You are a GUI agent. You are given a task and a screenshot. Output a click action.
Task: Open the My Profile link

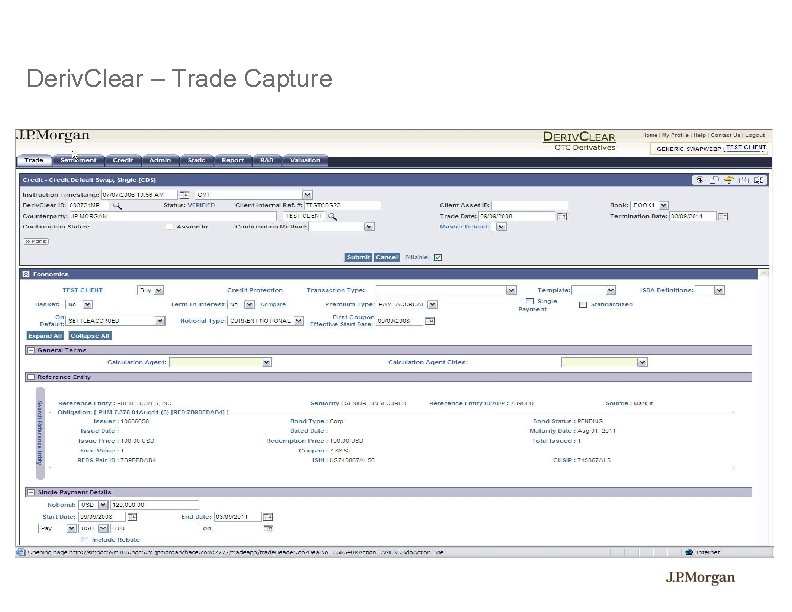pyautogui.click(x=675, y=135)
